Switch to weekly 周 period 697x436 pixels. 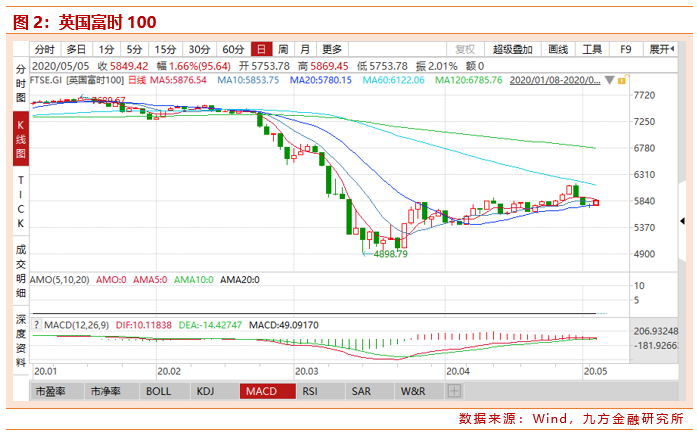click(283, 49)
